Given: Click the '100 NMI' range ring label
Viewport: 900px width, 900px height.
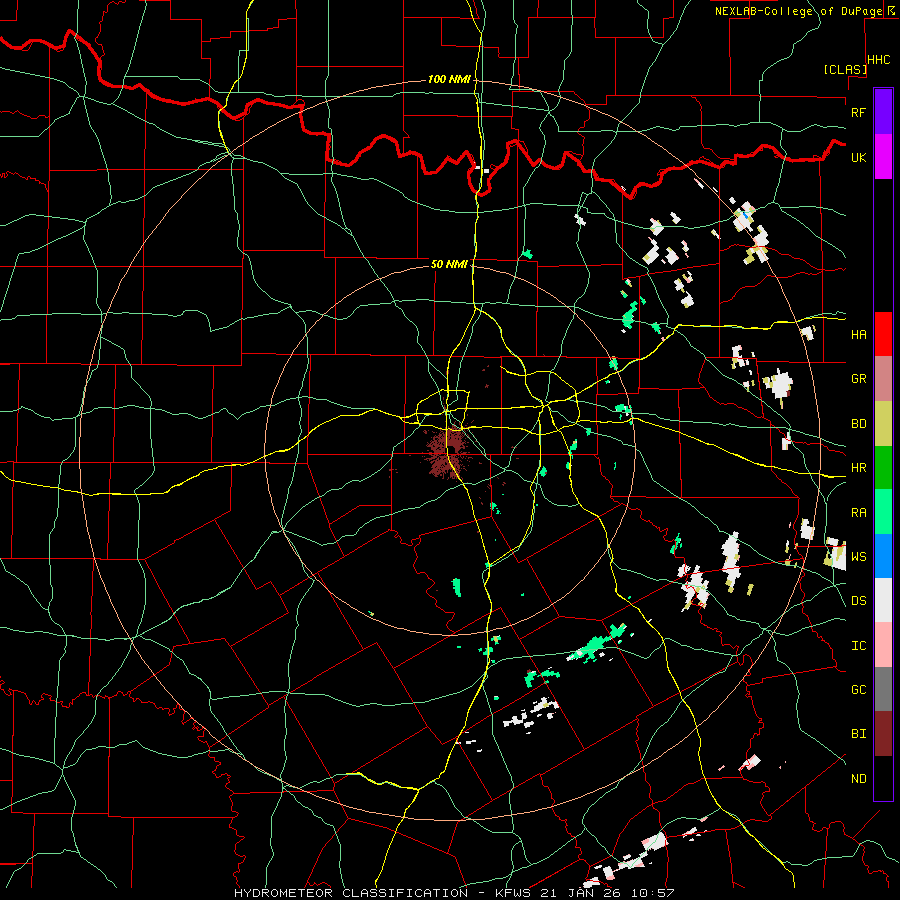Looking at the screenshot, I should coord(448,79).
